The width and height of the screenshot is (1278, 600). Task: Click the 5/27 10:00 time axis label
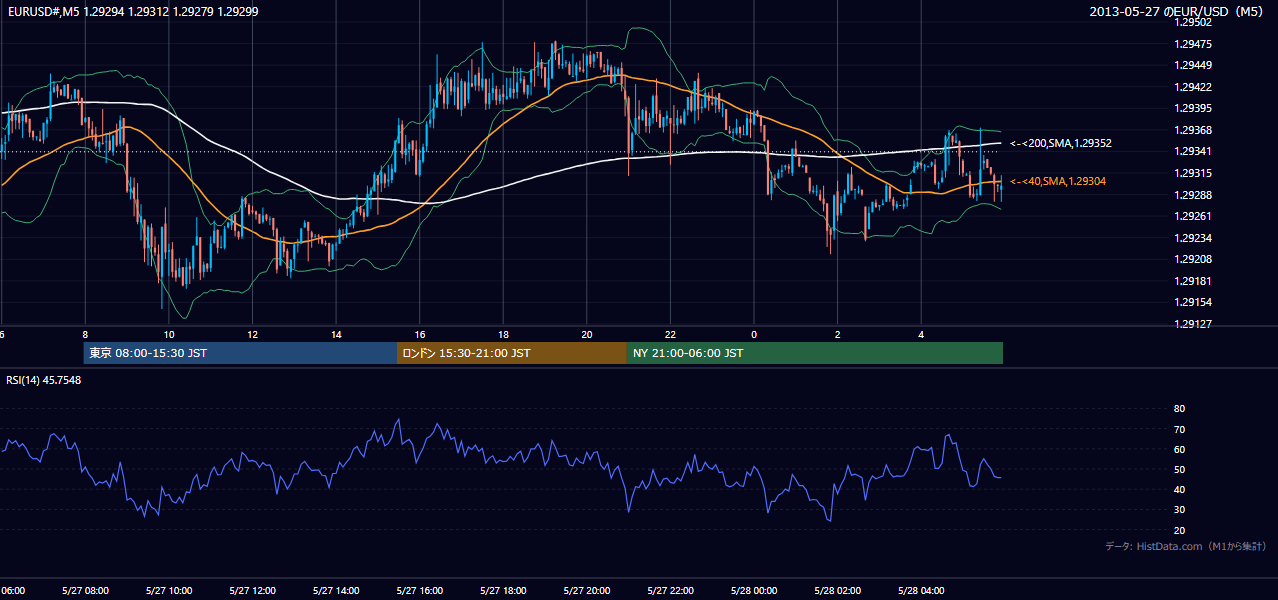coord(169,591)
